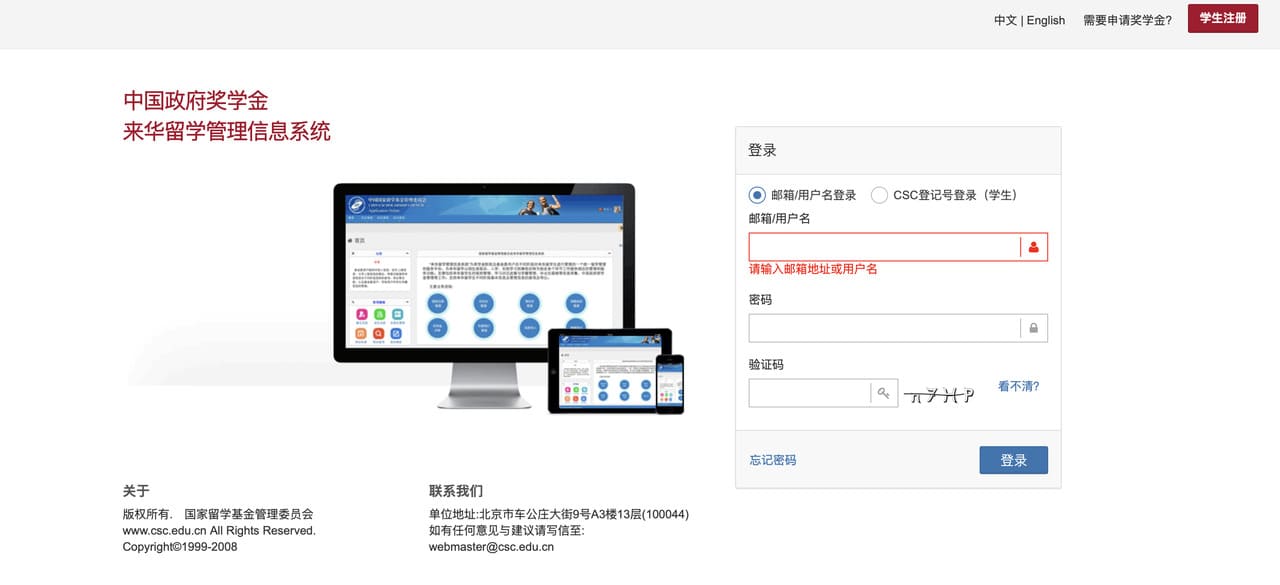Viewport: 1280px width, 585px height.
Task: Refresh captcha via 看不清? link
Action: [1018, 386]
